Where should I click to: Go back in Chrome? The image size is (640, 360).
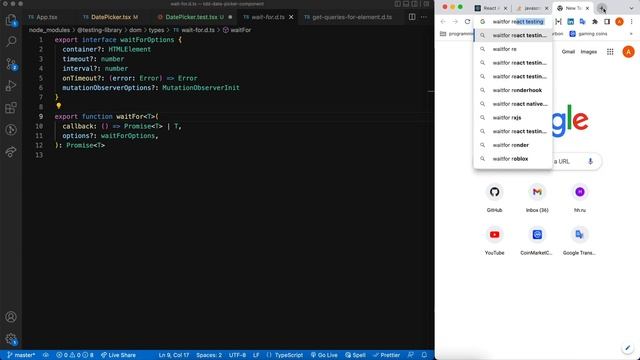tap(443, 22)
